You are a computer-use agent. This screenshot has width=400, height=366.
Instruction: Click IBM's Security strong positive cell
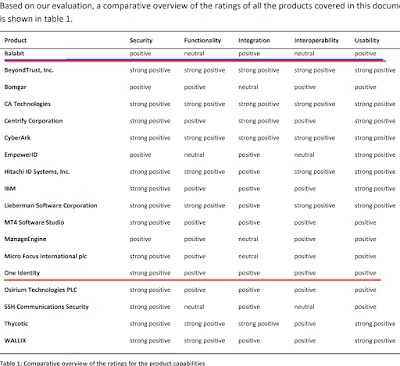150,188
